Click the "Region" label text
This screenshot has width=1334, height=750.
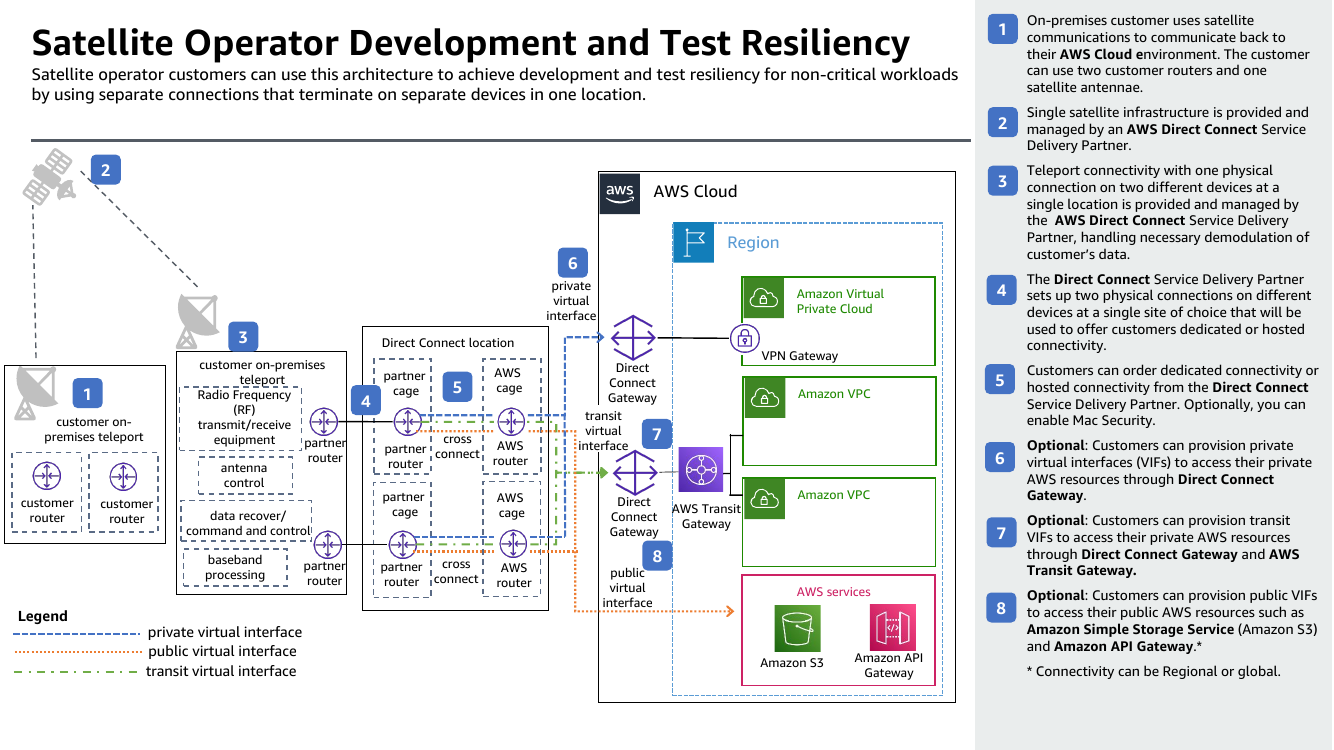click(x=753, y=243)
